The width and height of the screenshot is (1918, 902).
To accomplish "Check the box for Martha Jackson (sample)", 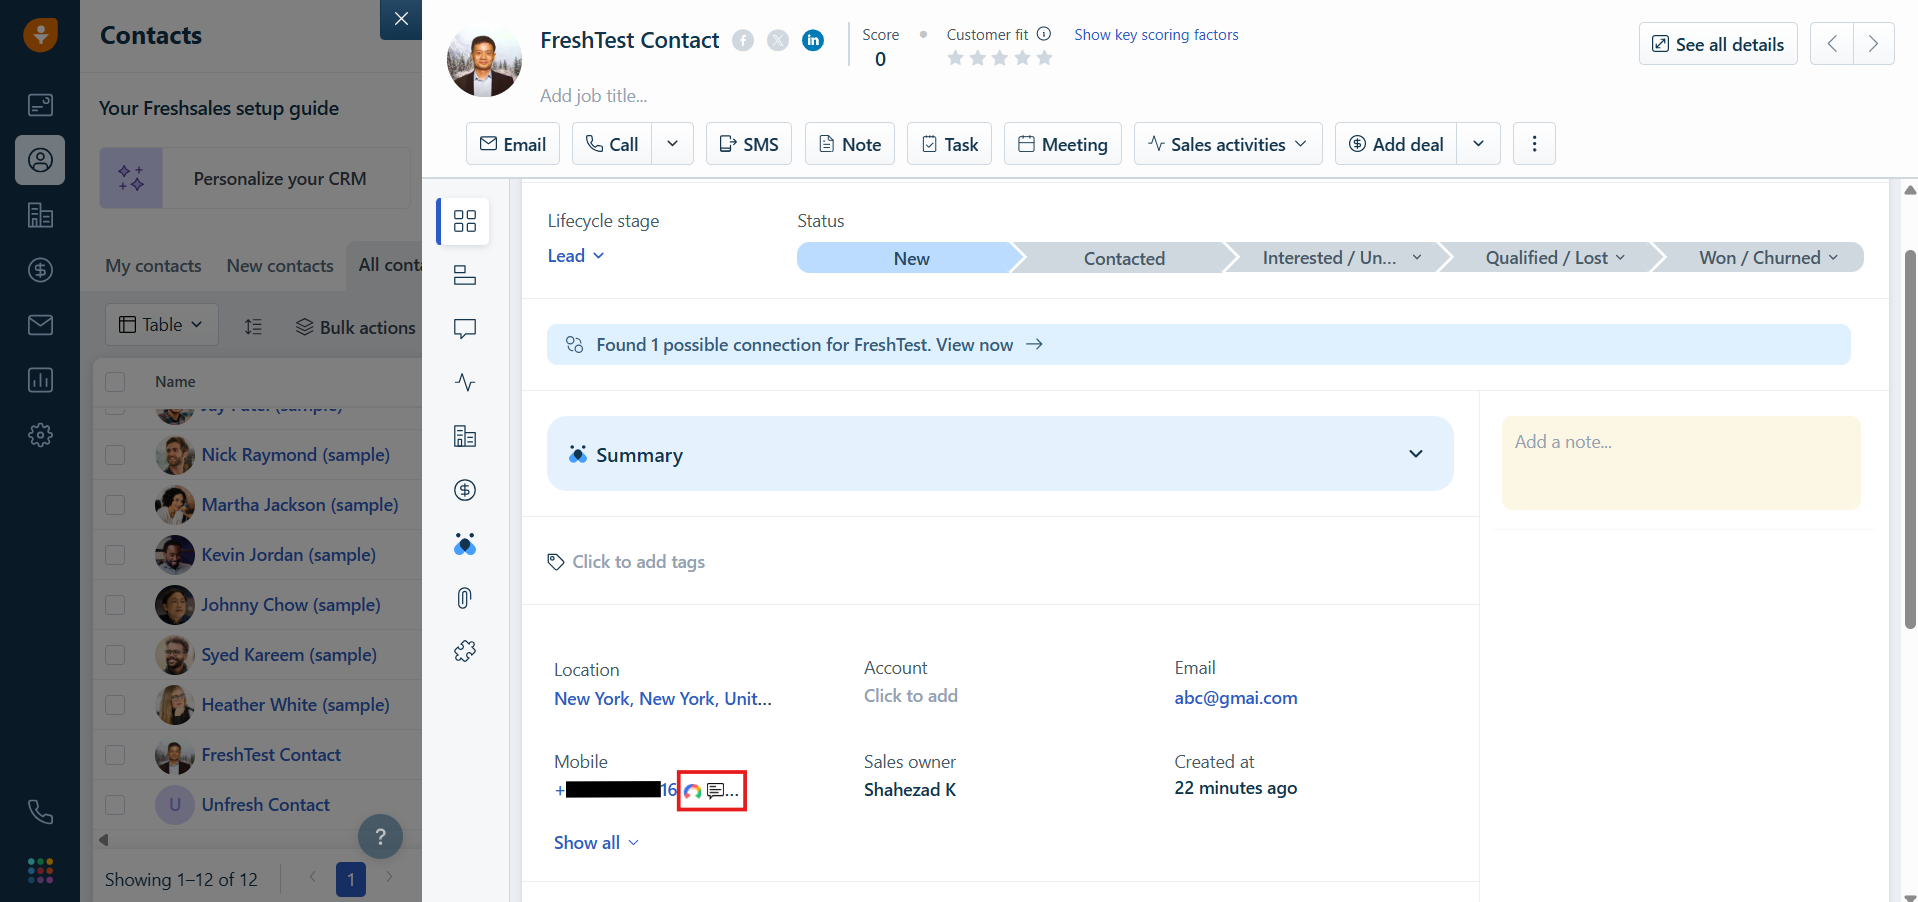I will point(115,505).
